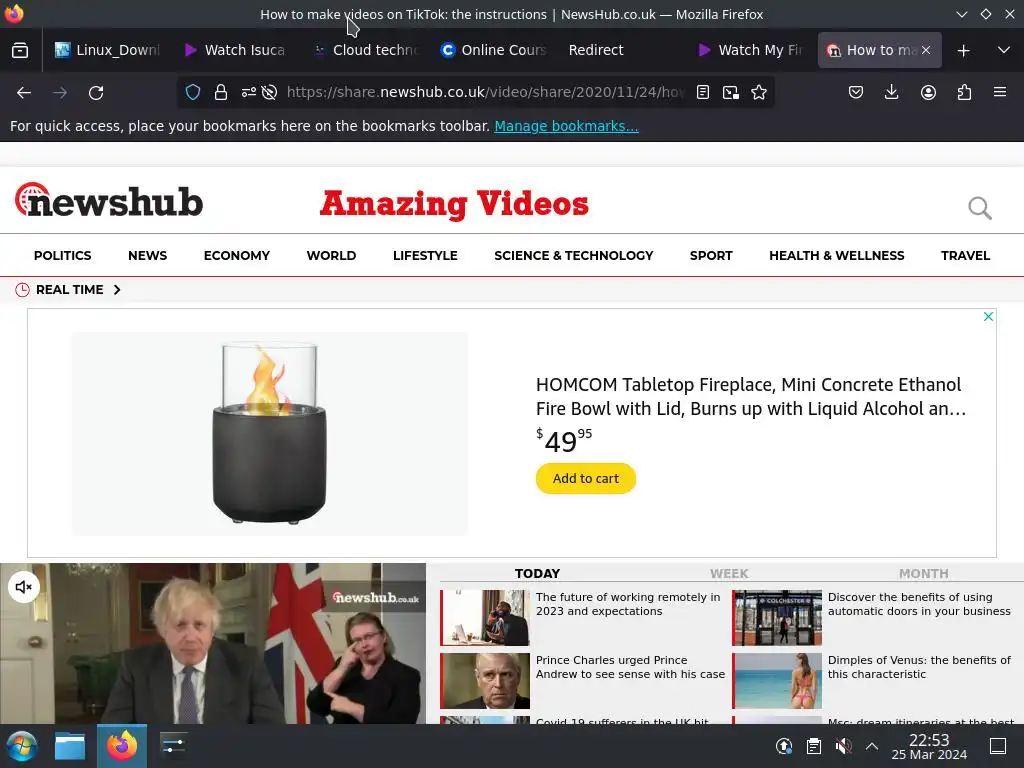Open tracking protection shield icon
This screenshot has height=768, width=1024.
(193, 93)
